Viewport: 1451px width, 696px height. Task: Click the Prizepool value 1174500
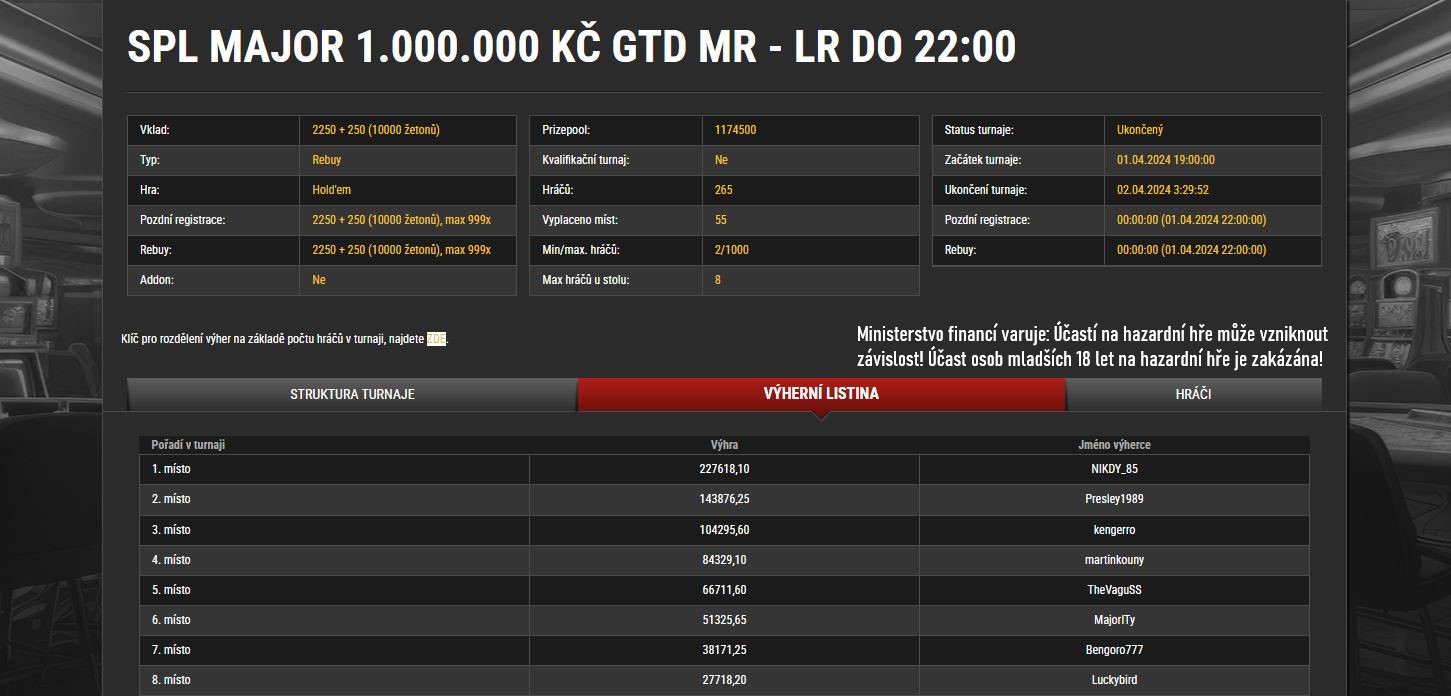pos(735,130)
